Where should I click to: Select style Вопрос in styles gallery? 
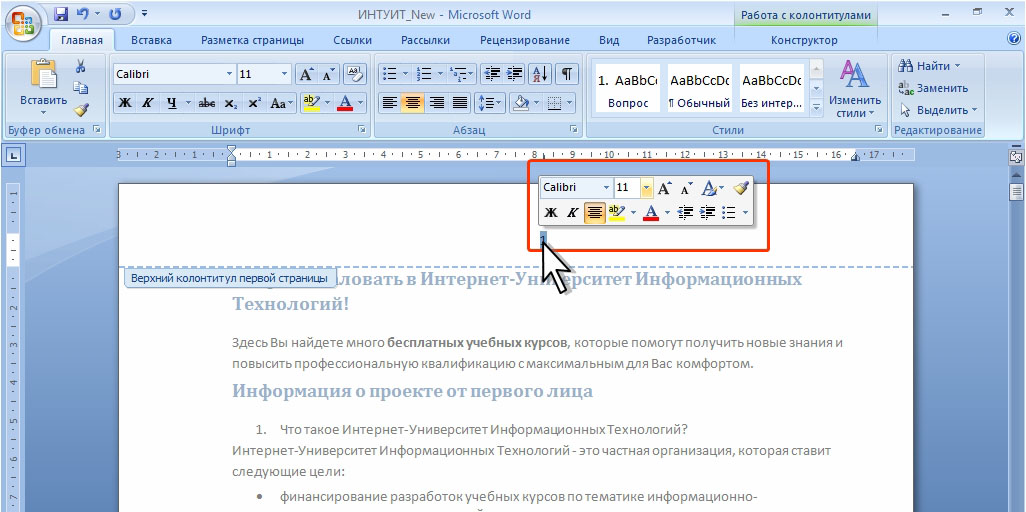[x=627, y=88]
